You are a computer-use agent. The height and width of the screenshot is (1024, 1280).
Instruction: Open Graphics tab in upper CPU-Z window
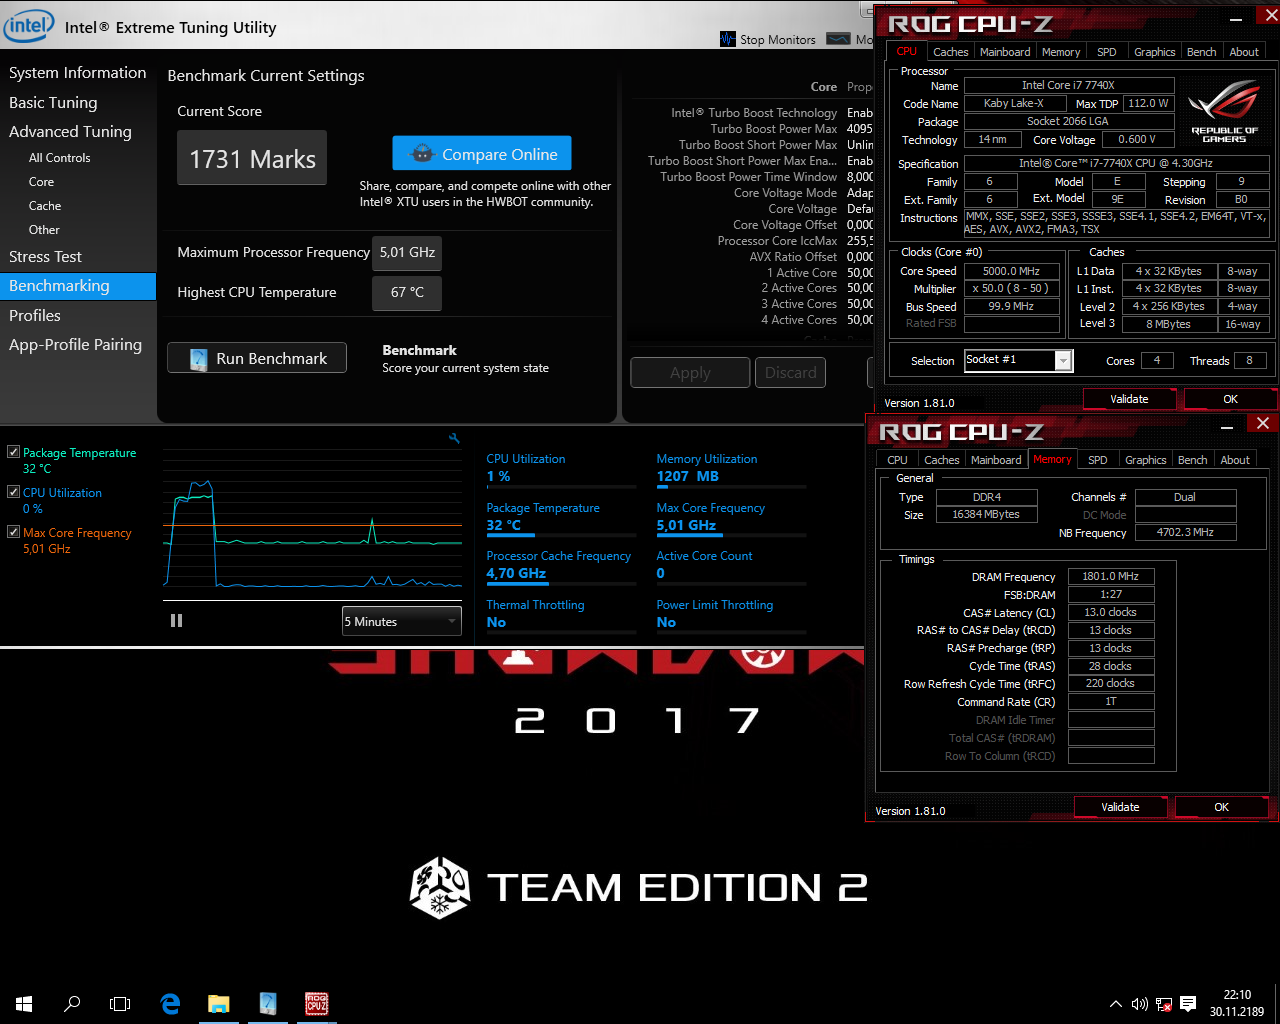tap(1154, 52)
